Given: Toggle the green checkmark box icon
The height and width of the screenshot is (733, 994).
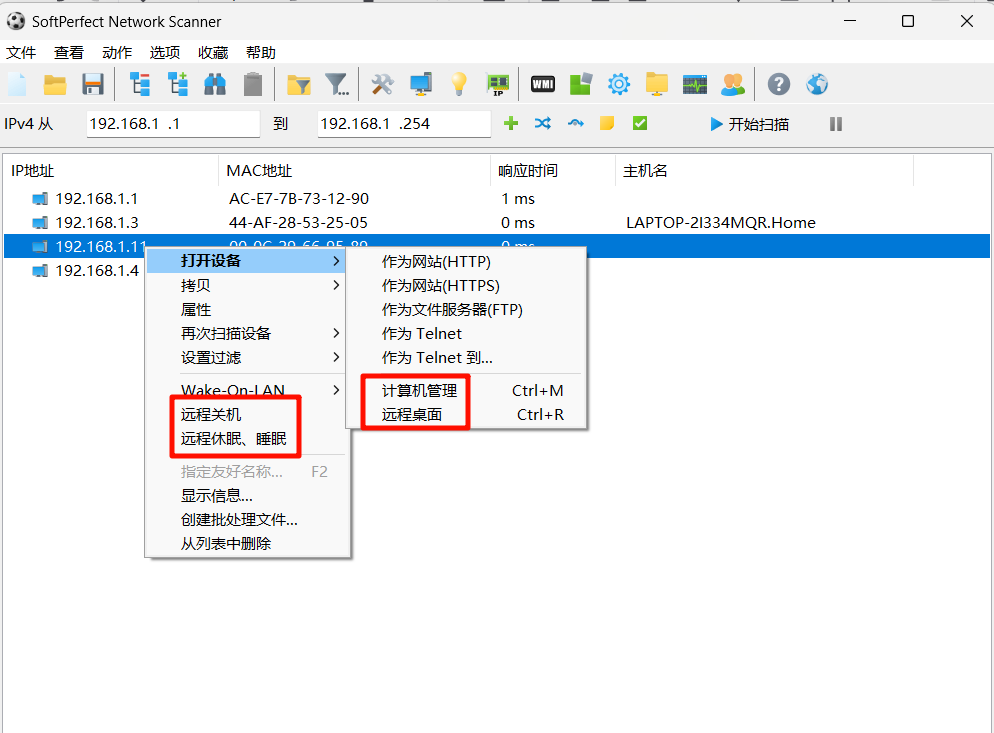Looking at the screenshot, I should tap(640, 123).
